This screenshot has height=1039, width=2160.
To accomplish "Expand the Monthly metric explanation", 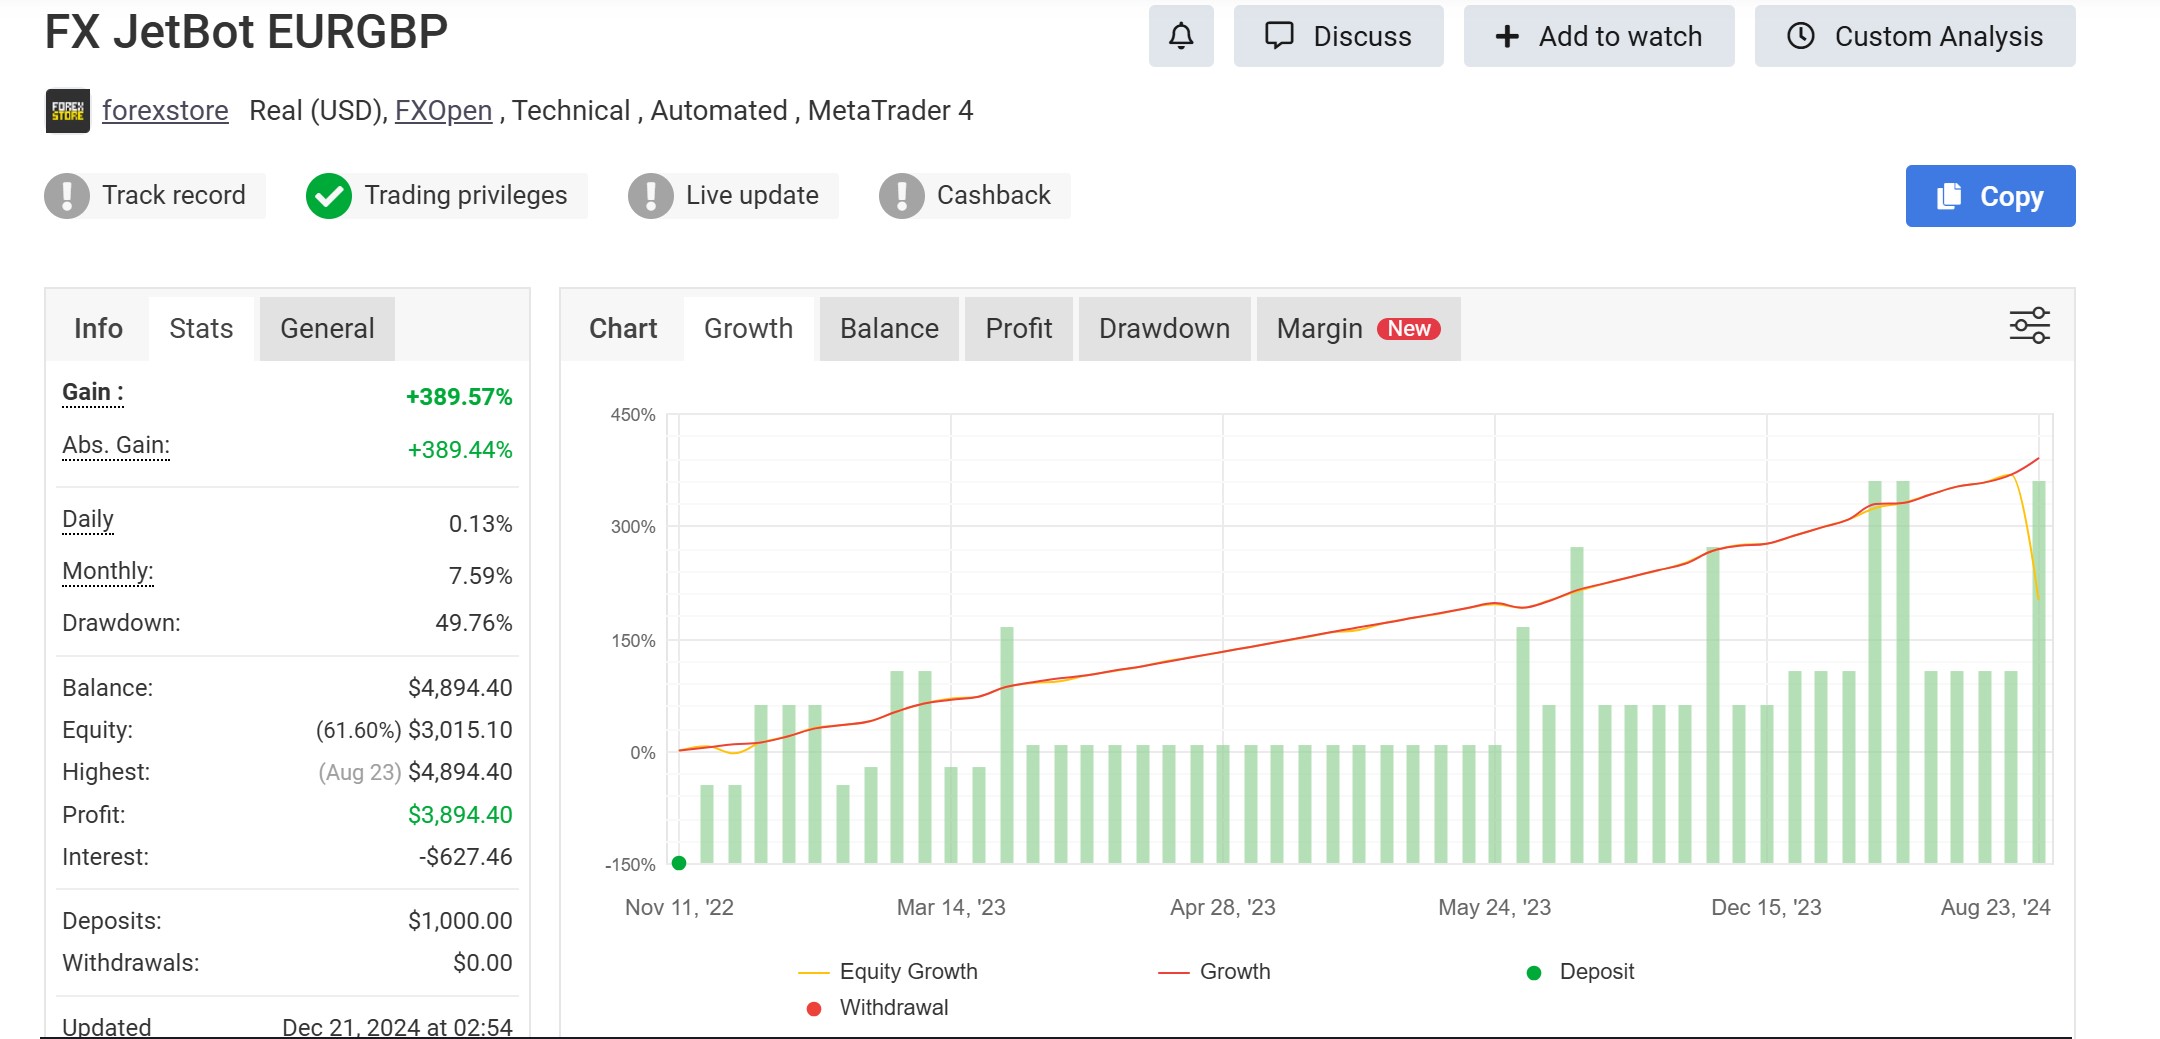I will click(107, 570).
